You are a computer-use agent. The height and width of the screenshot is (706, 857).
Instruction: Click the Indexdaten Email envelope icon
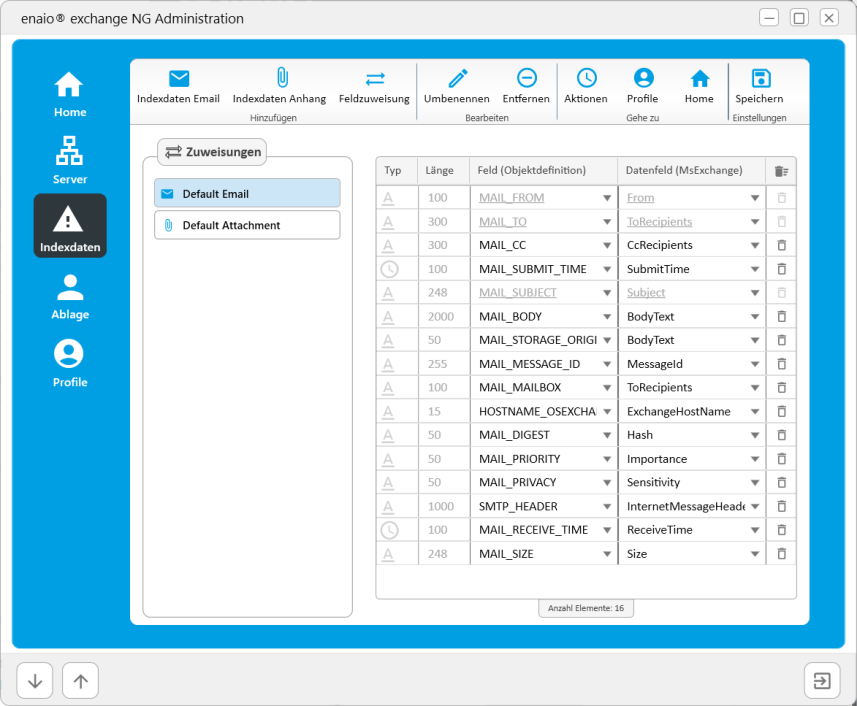pyautogui.click(x=179, y=79)
